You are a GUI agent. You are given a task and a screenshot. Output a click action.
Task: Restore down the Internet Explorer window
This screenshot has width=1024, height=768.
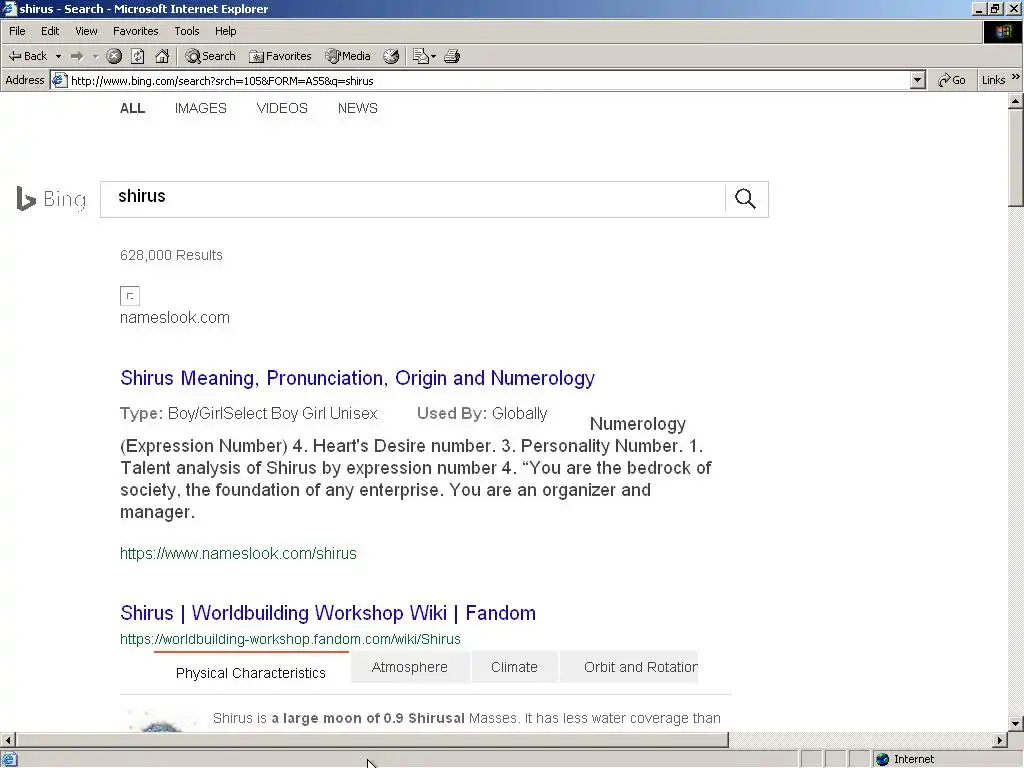tap(994, 8)
